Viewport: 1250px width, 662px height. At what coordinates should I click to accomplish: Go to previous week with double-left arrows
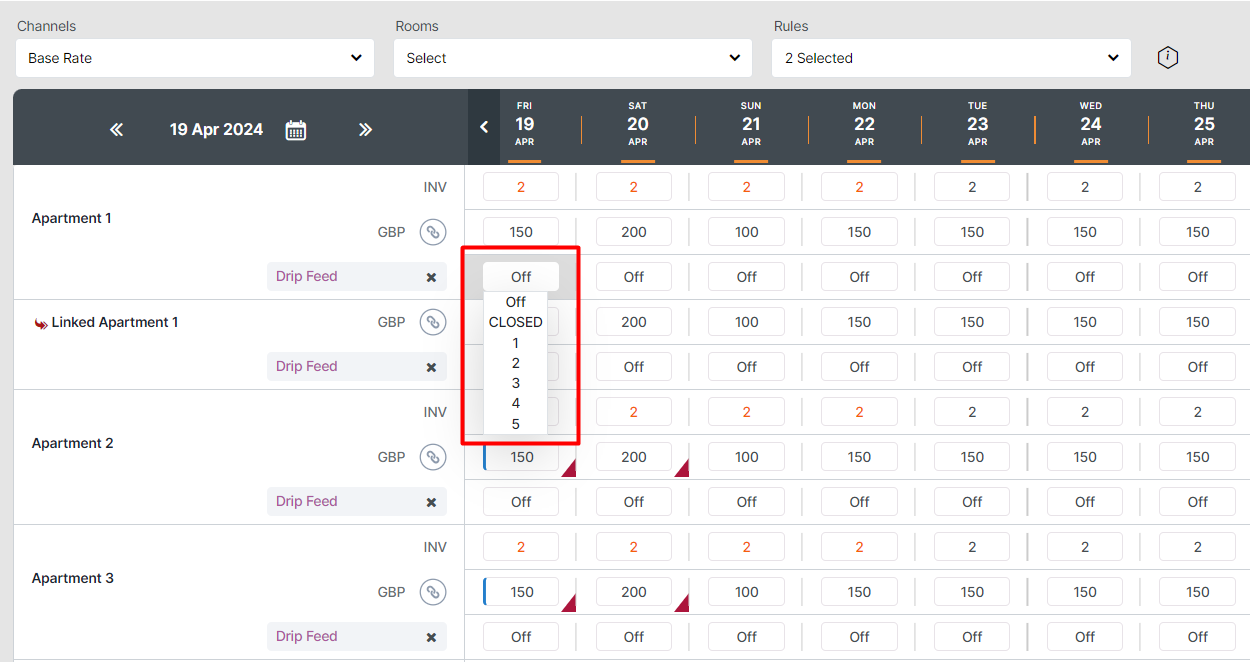[116, 130]
